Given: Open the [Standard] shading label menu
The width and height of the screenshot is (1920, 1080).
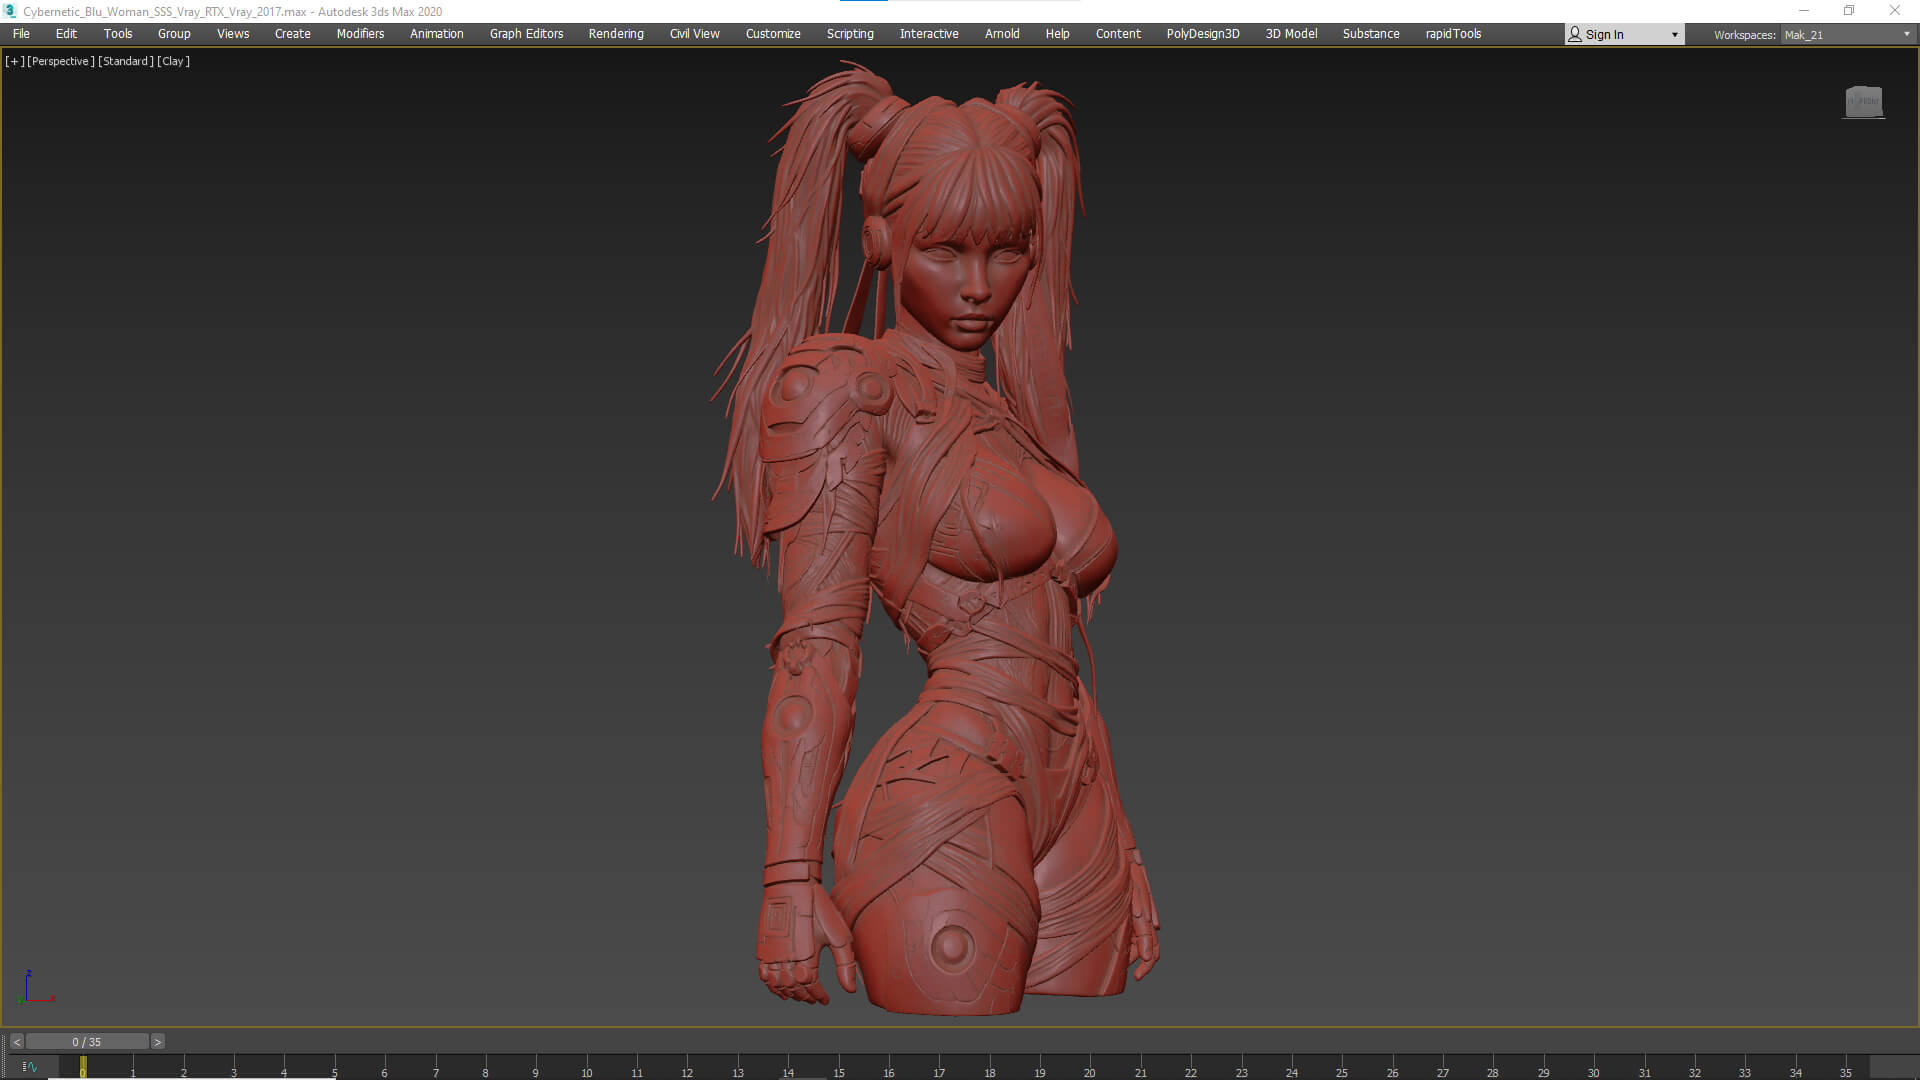Looking at the screenshot, I should pos(126,61).
